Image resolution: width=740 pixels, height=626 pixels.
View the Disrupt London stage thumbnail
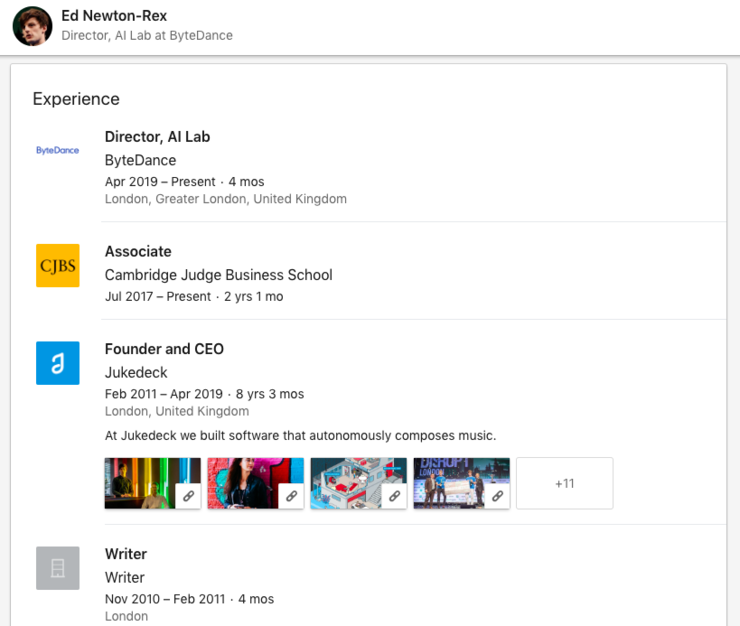(x=461, y=483)
